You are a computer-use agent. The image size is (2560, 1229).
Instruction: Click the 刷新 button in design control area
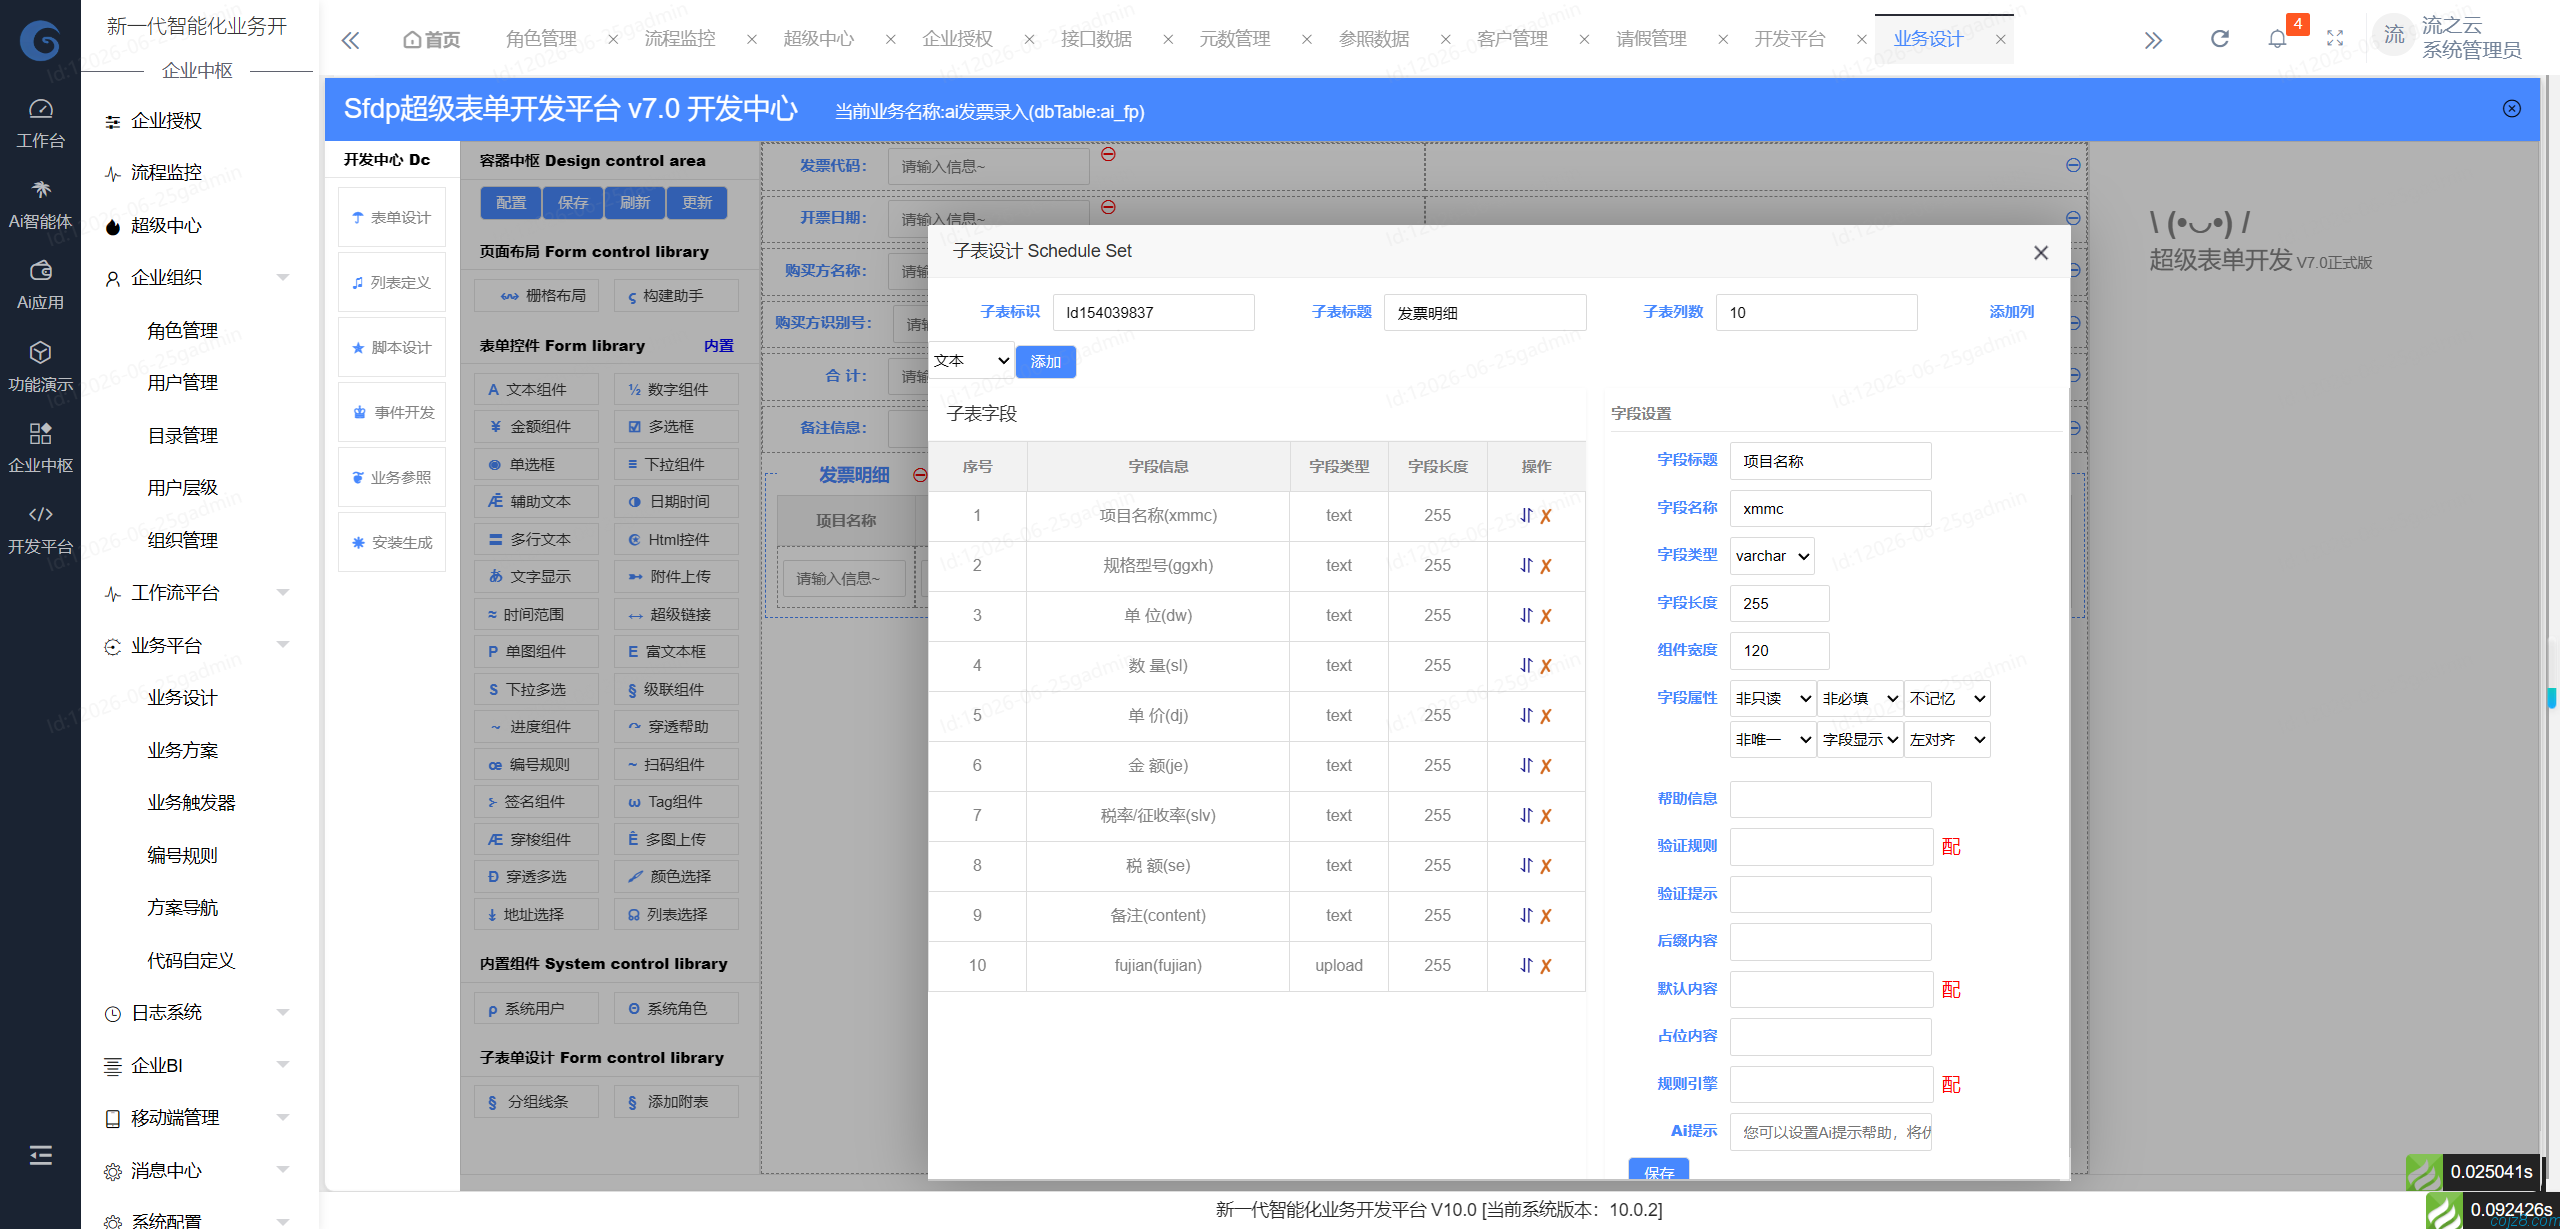coord(635,203)
